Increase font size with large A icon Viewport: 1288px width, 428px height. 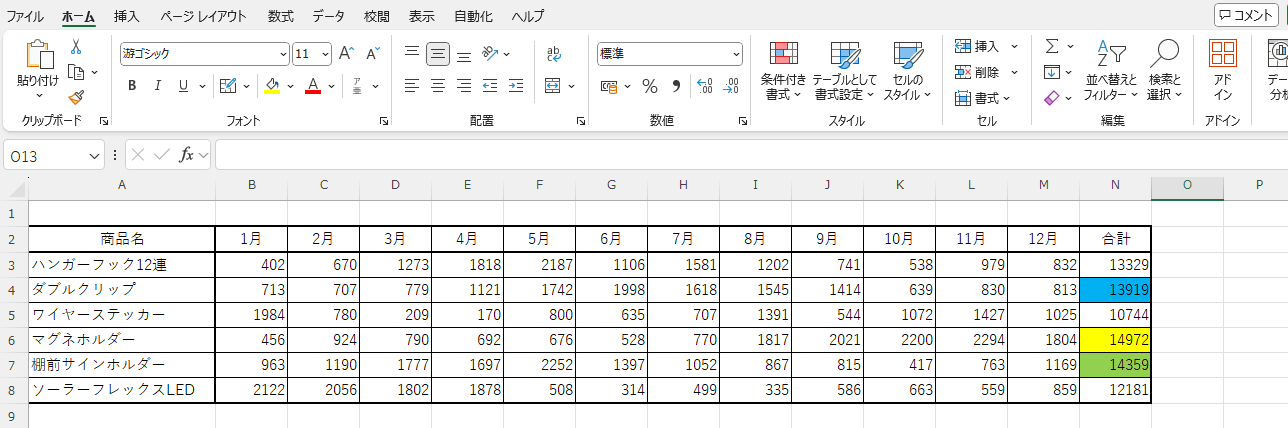pos(346,53)
